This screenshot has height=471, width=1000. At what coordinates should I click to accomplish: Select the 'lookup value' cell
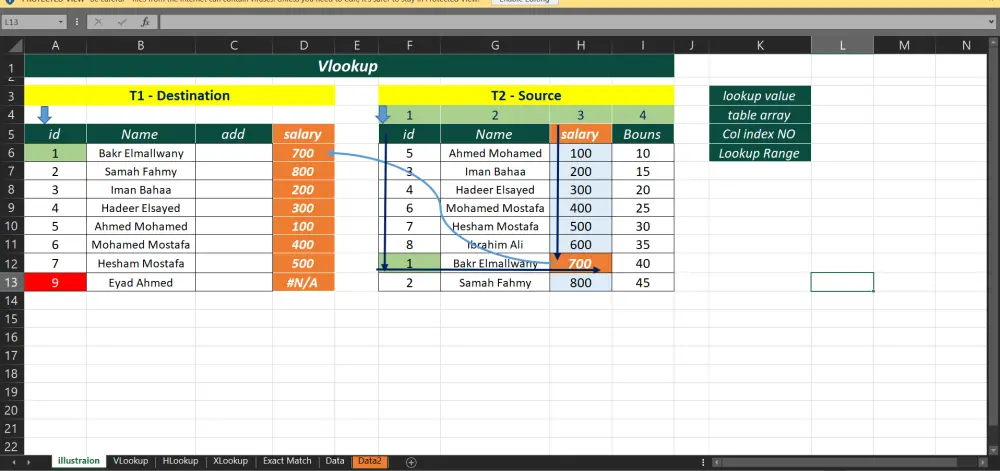point(760,96)
